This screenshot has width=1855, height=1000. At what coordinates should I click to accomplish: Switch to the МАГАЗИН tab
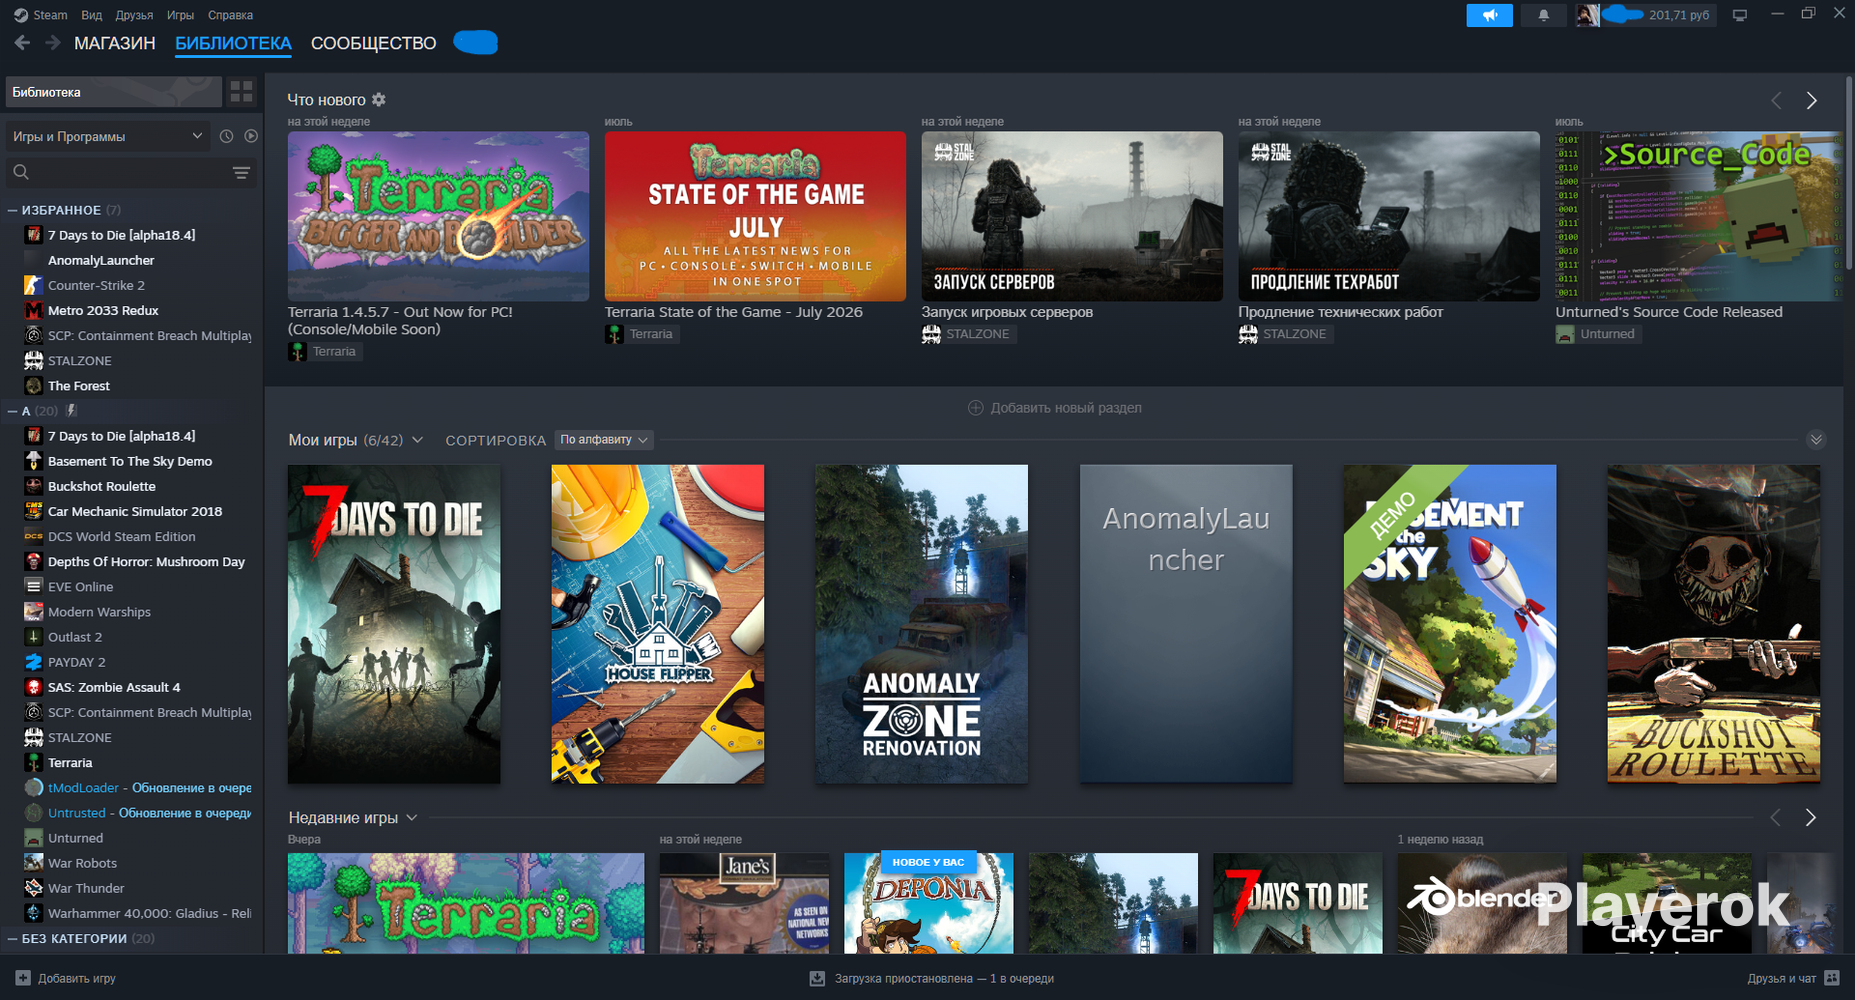[x=115, y=43]
